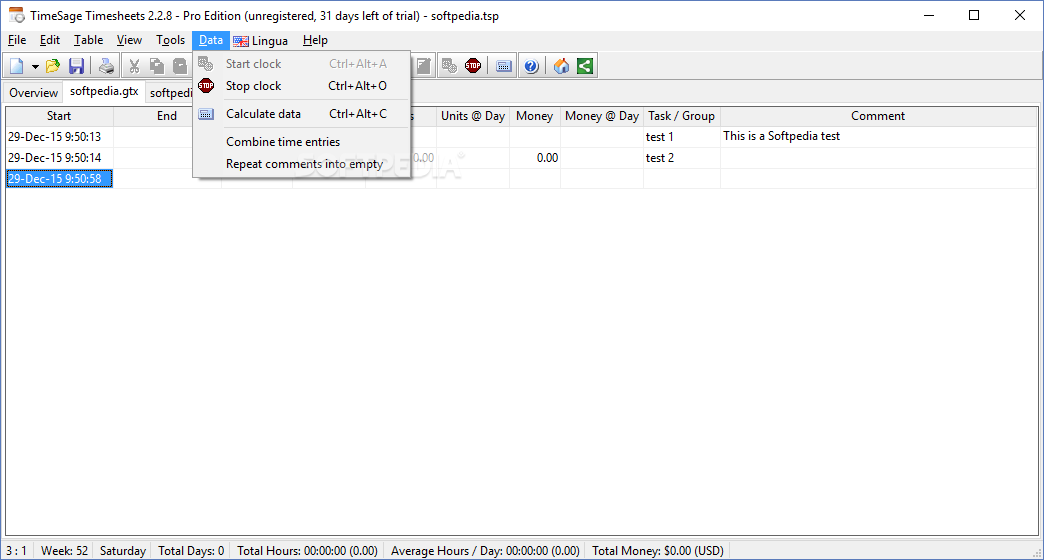Close the open Data menu
Image resolution: width=1044 pixels, height=560 pixels.
pos(211,41)
